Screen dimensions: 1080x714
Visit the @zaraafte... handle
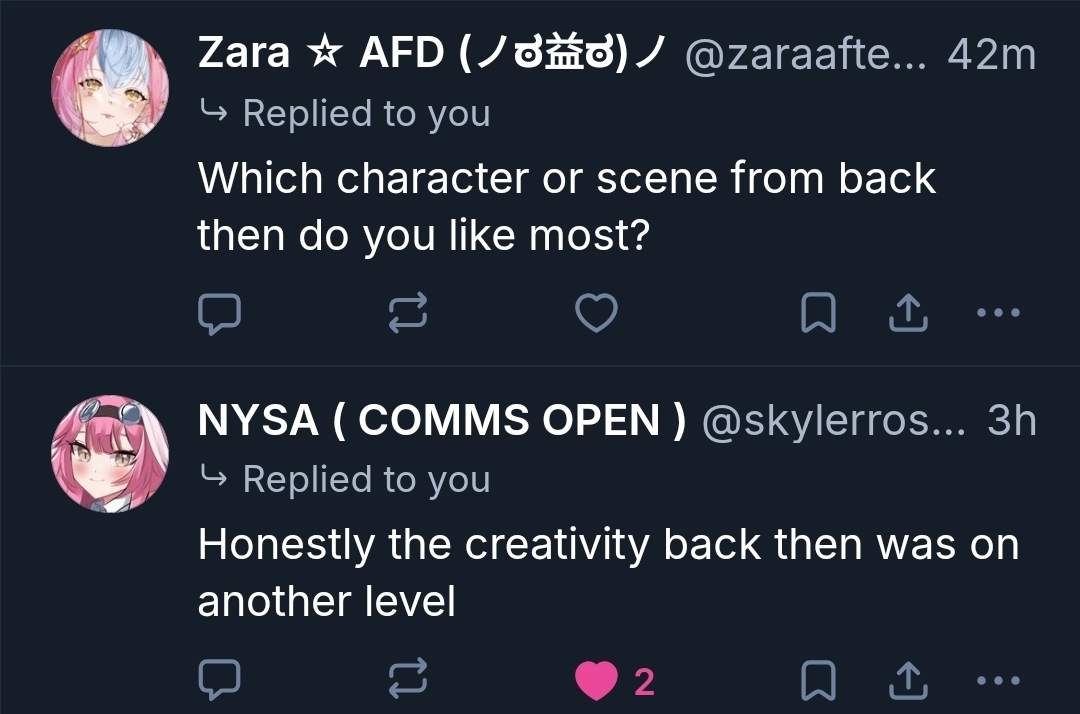807,55
